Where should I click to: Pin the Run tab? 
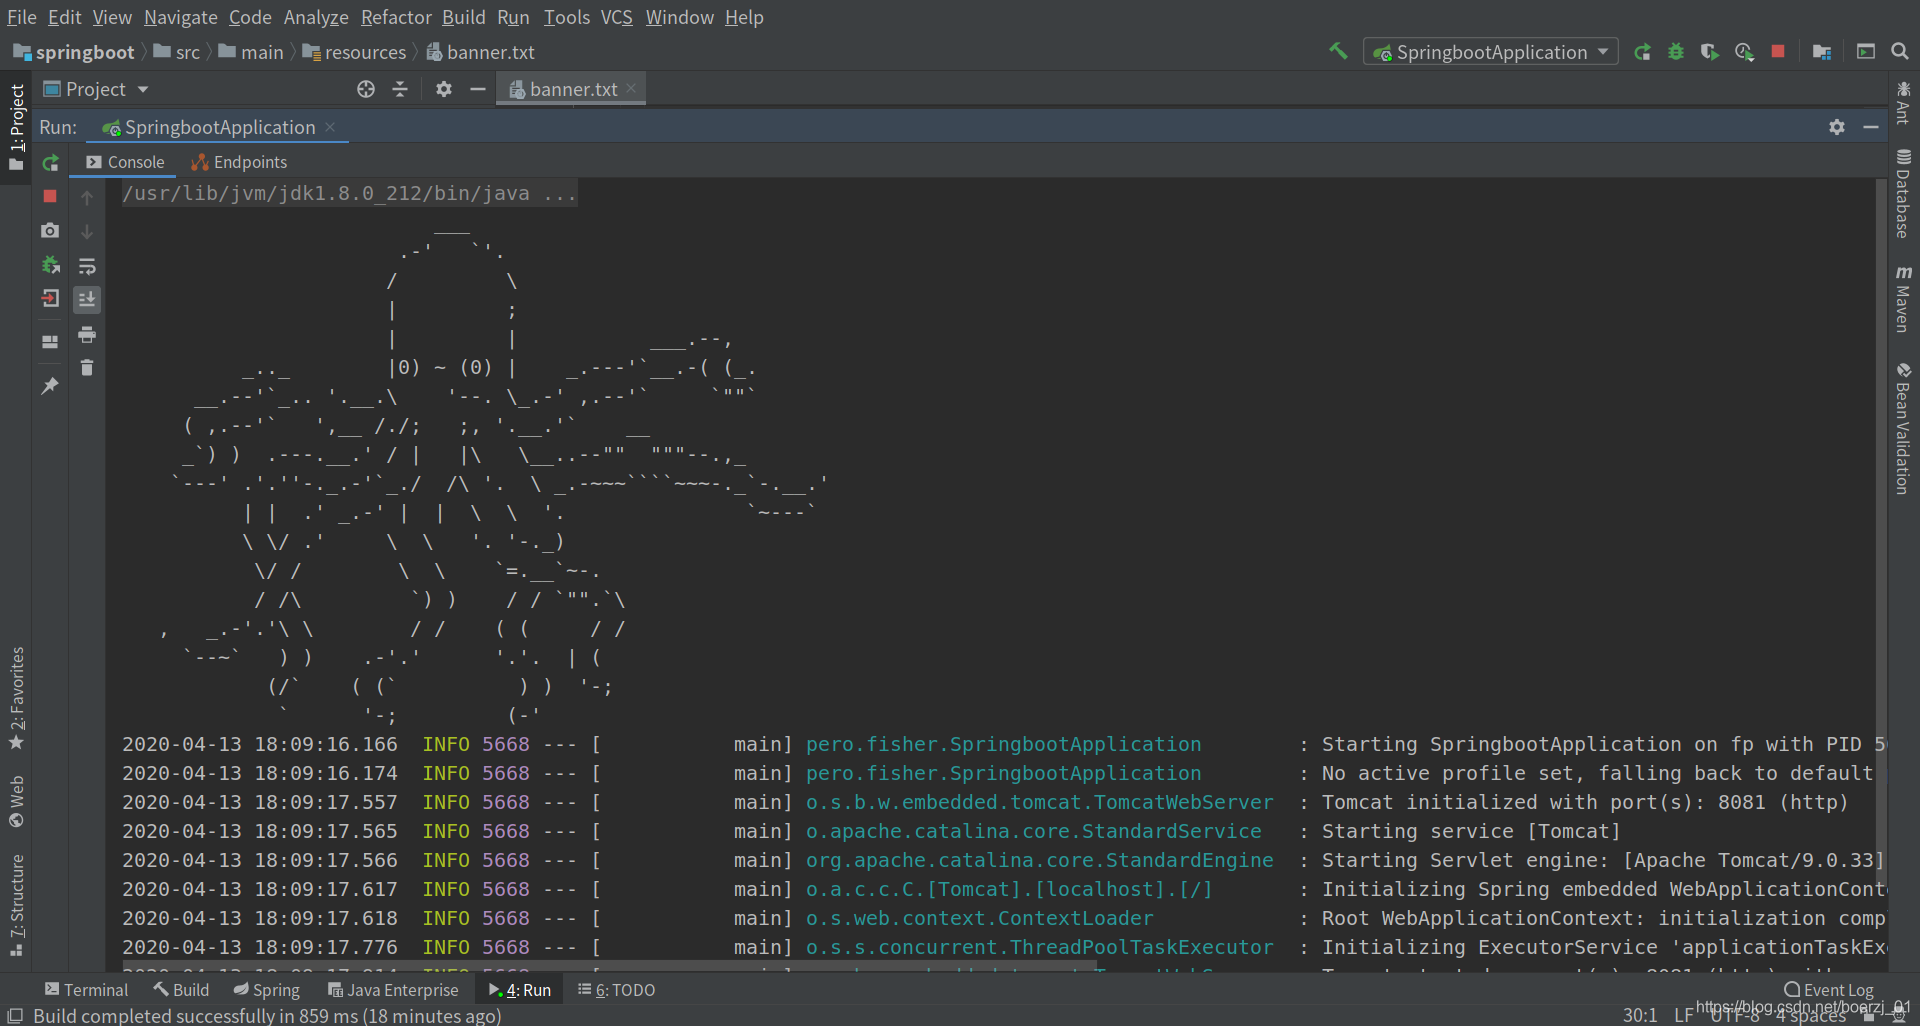pos(50,385)
